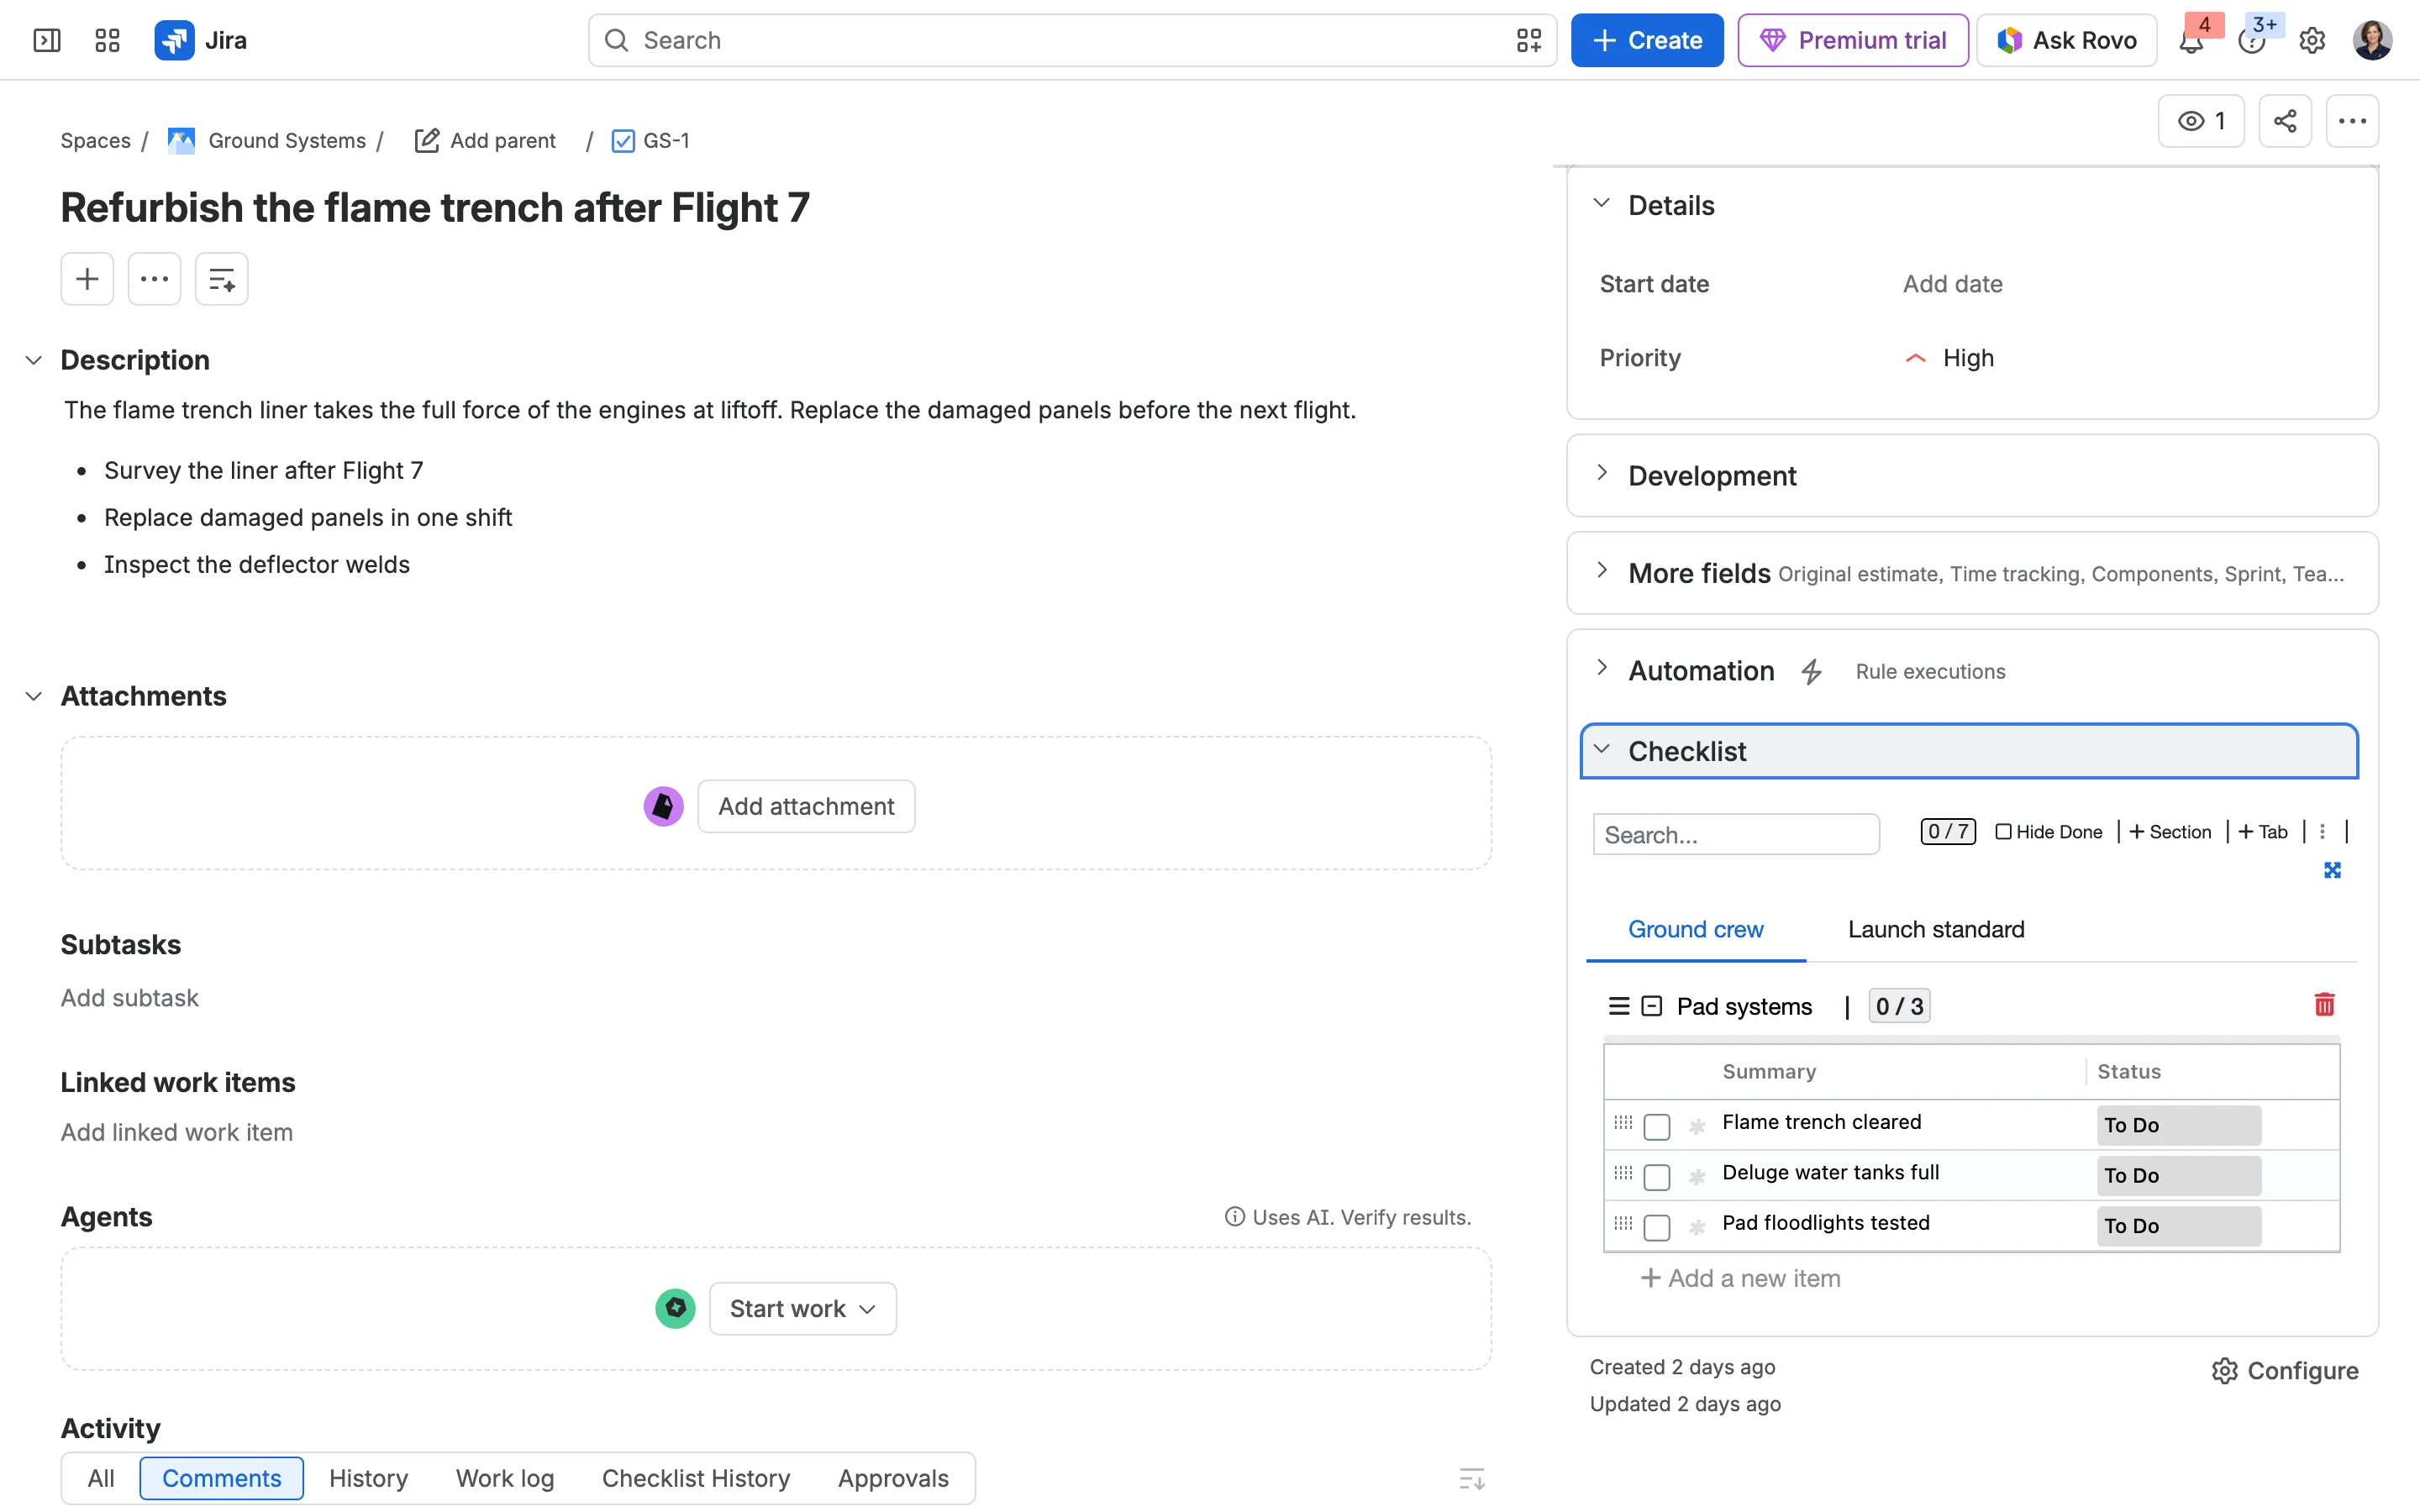Click the Premium trial button
The height and width of the screenshot is (1512, 2420).
pos(1853,40)
